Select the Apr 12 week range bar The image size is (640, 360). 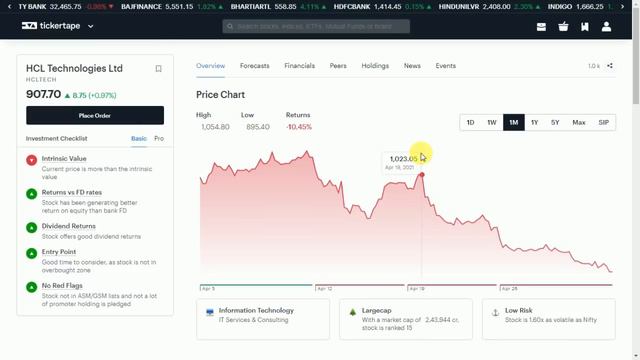360,285
